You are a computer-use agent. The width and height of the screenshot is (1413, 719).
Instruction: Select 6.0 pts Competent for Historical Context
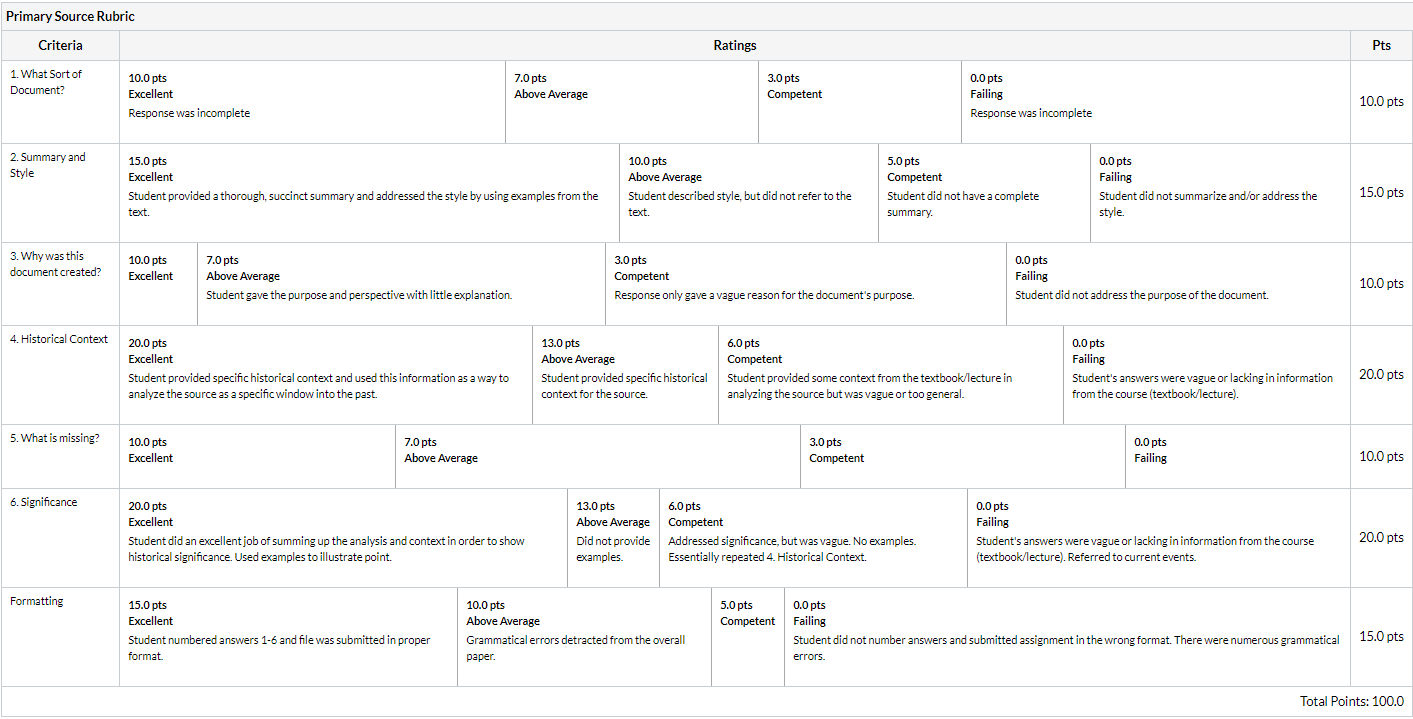coord(891,375)
